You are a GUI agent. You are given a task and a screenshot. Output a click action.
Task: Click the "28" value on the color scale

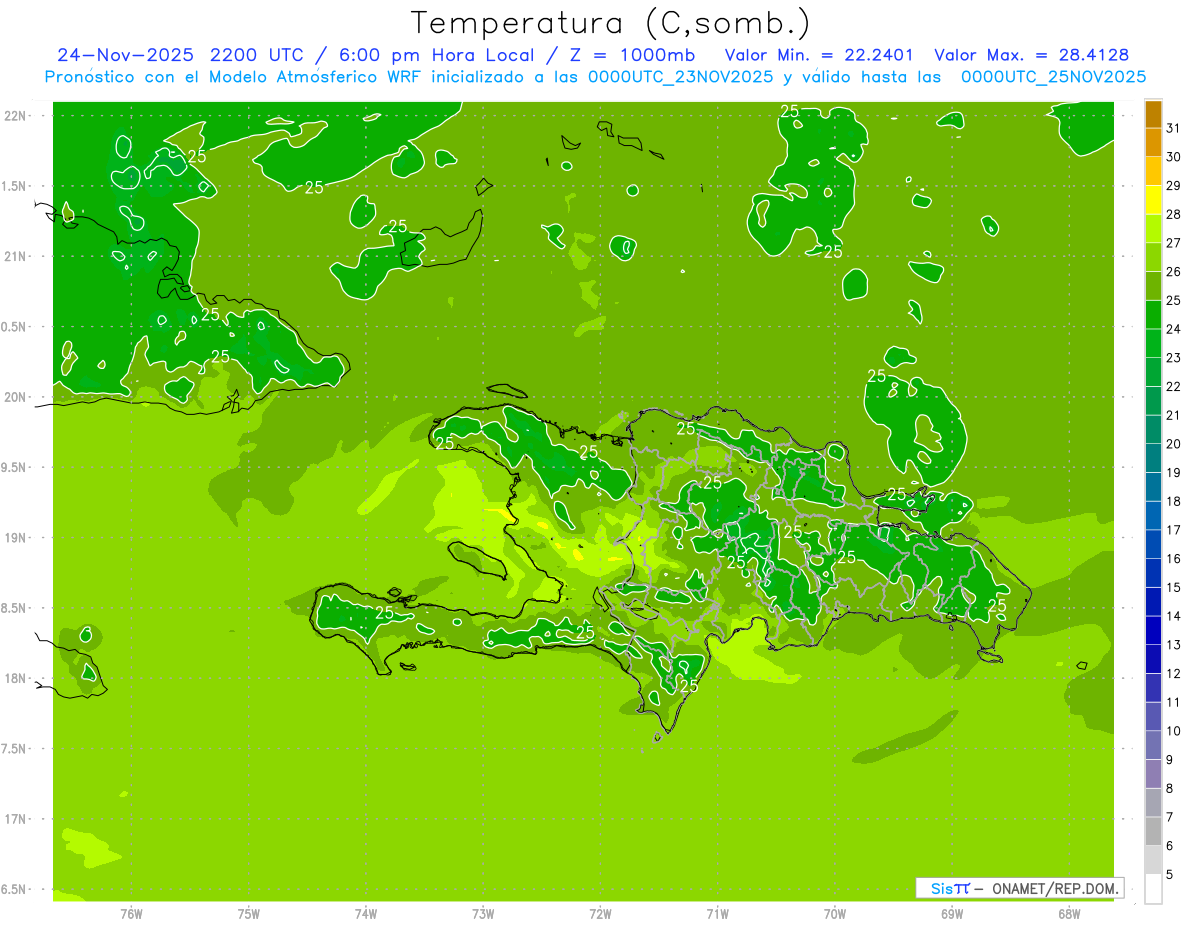pyautogui.click(x=1174, y=214)
